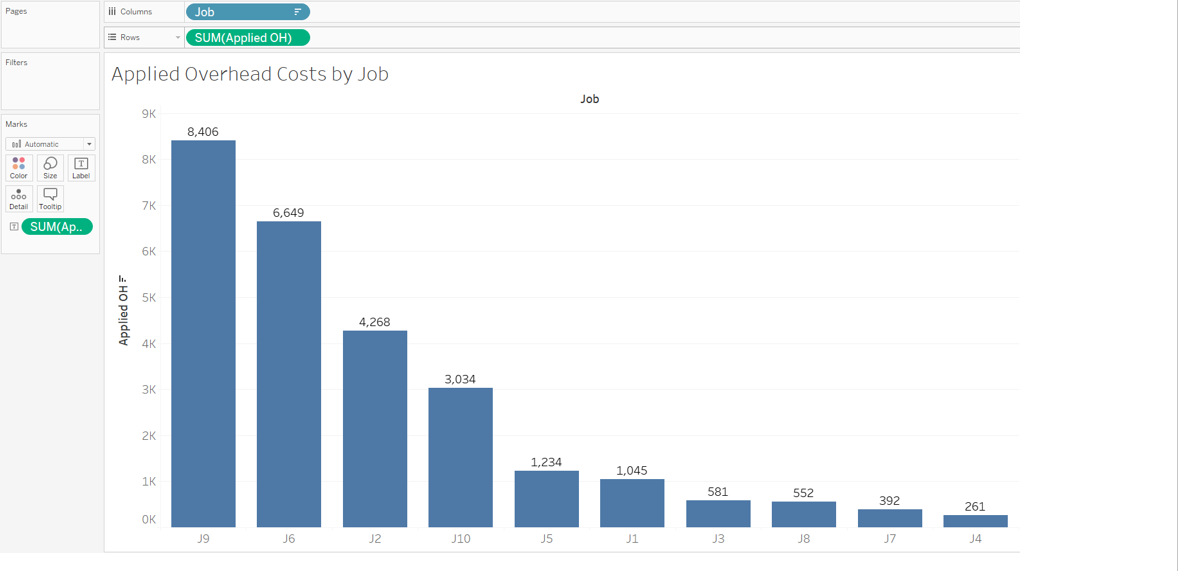
Task: Click the J5 label on the x-axis
Action: coord(546,539)
